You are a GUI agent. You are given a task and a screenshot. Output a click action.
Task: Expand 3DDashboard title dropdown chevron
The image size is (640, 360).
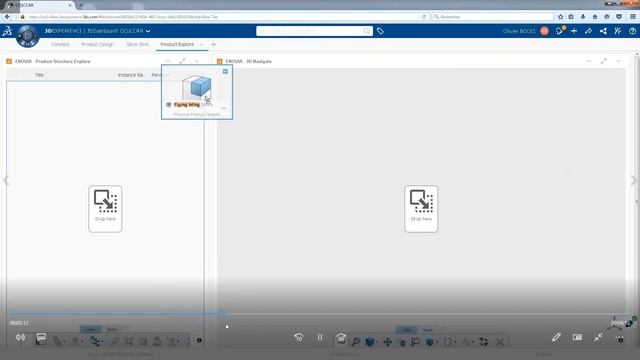pos(148,31)
